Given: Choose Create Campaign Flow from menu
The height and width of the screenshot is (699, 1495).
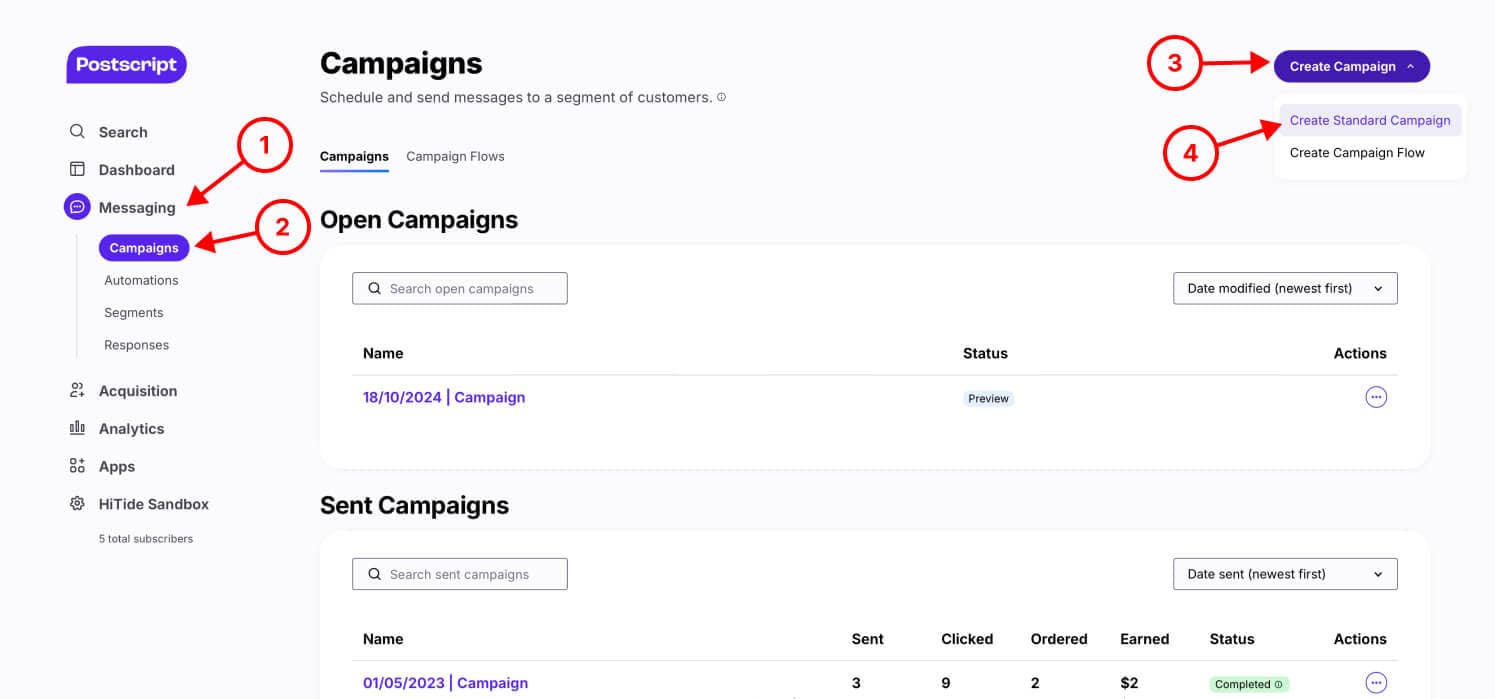Looking at the screenshot, I should coord(1356,153).
